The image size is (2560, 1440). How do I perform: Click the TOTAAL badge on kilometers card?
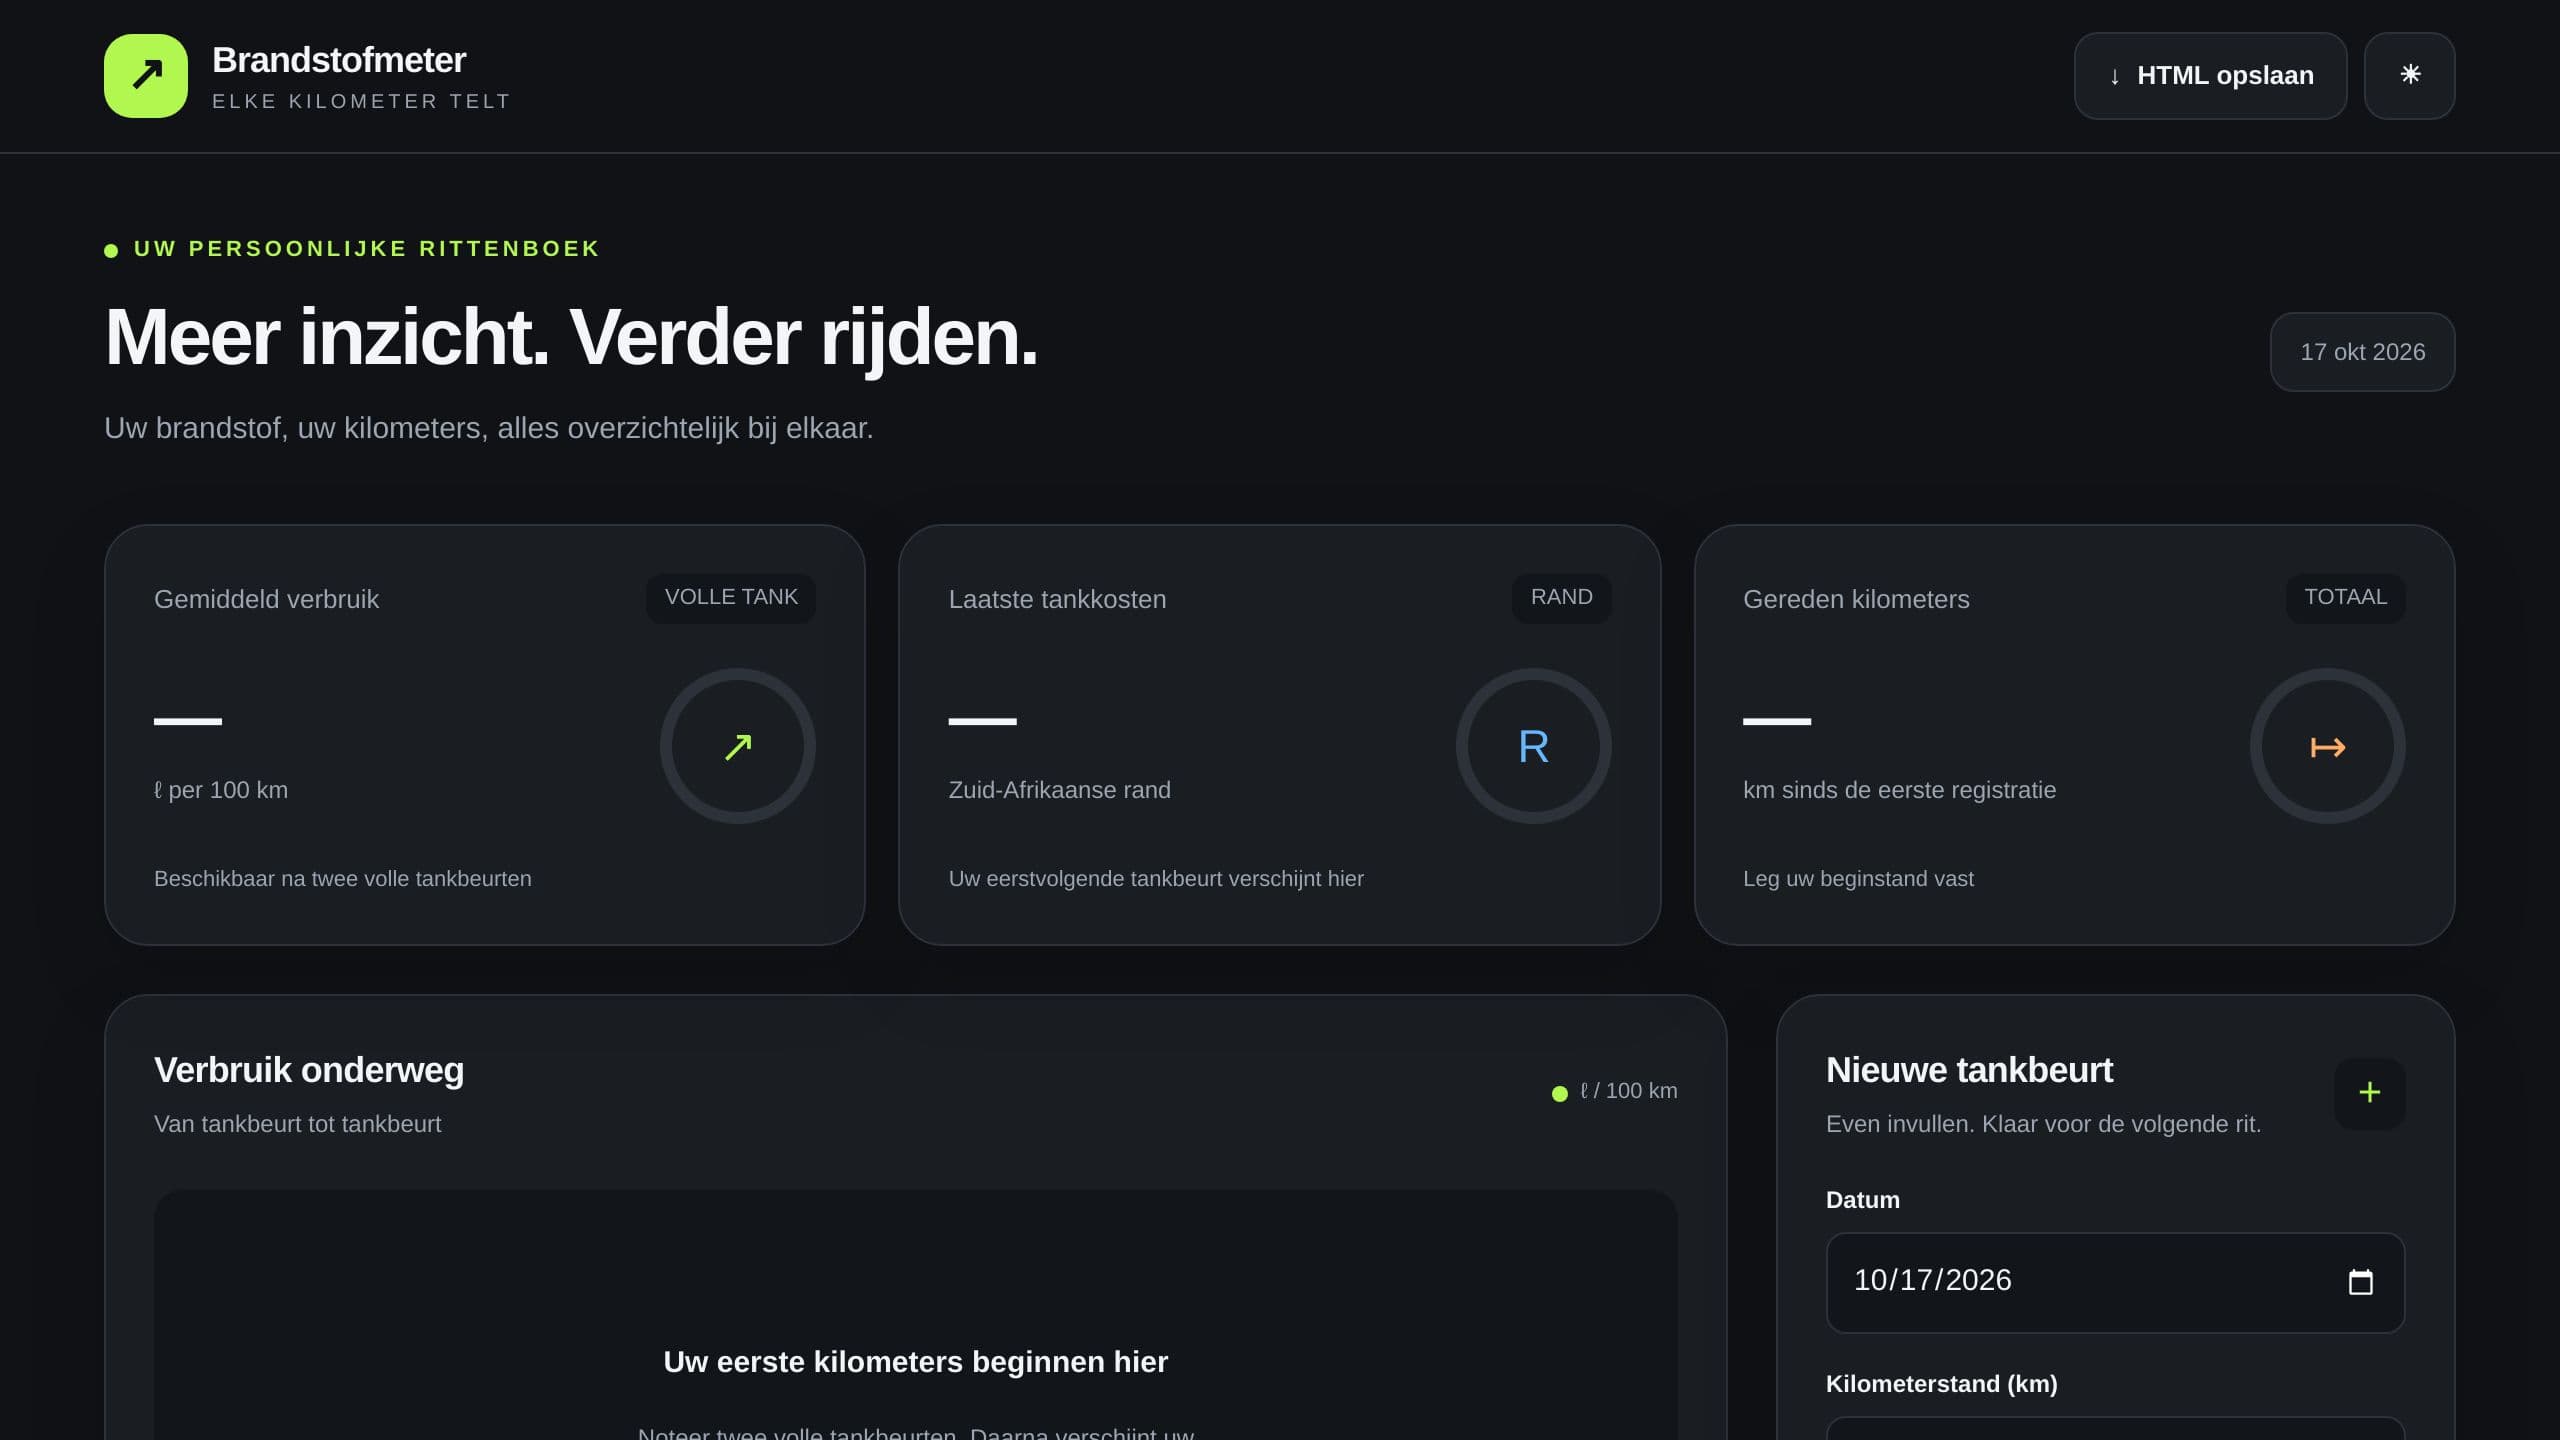point(2345,598)
